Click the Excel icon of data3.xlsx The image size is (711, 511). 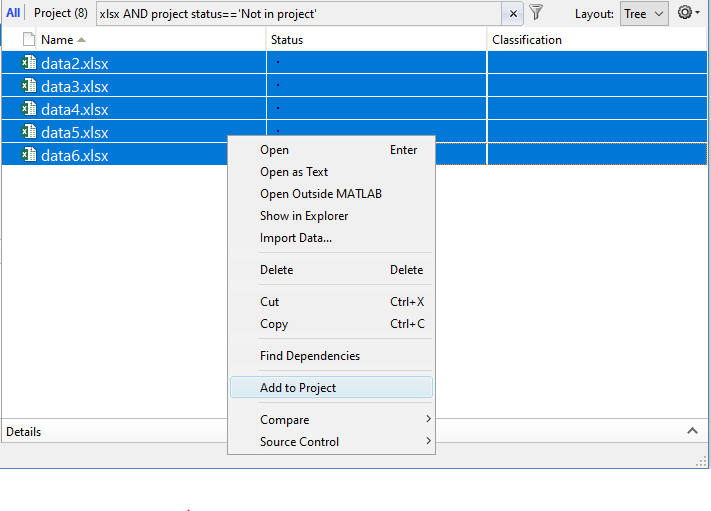tap(29, 86)
